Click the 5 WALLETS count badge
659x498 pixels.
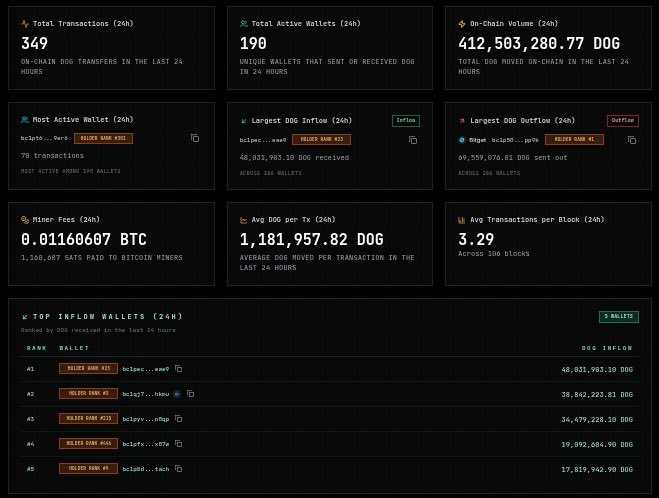point(619,316)
